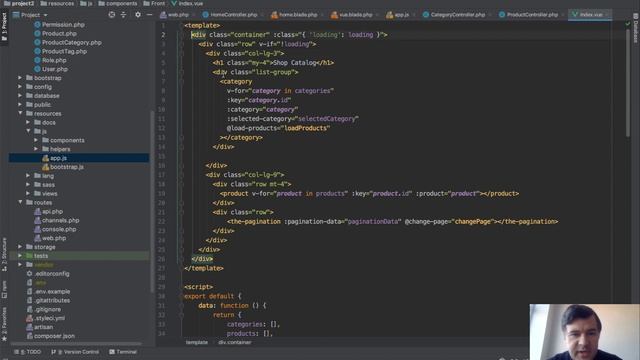640x360 pixels.
Task: Hide the Project panel with minus icon
Action: (149, 15)
